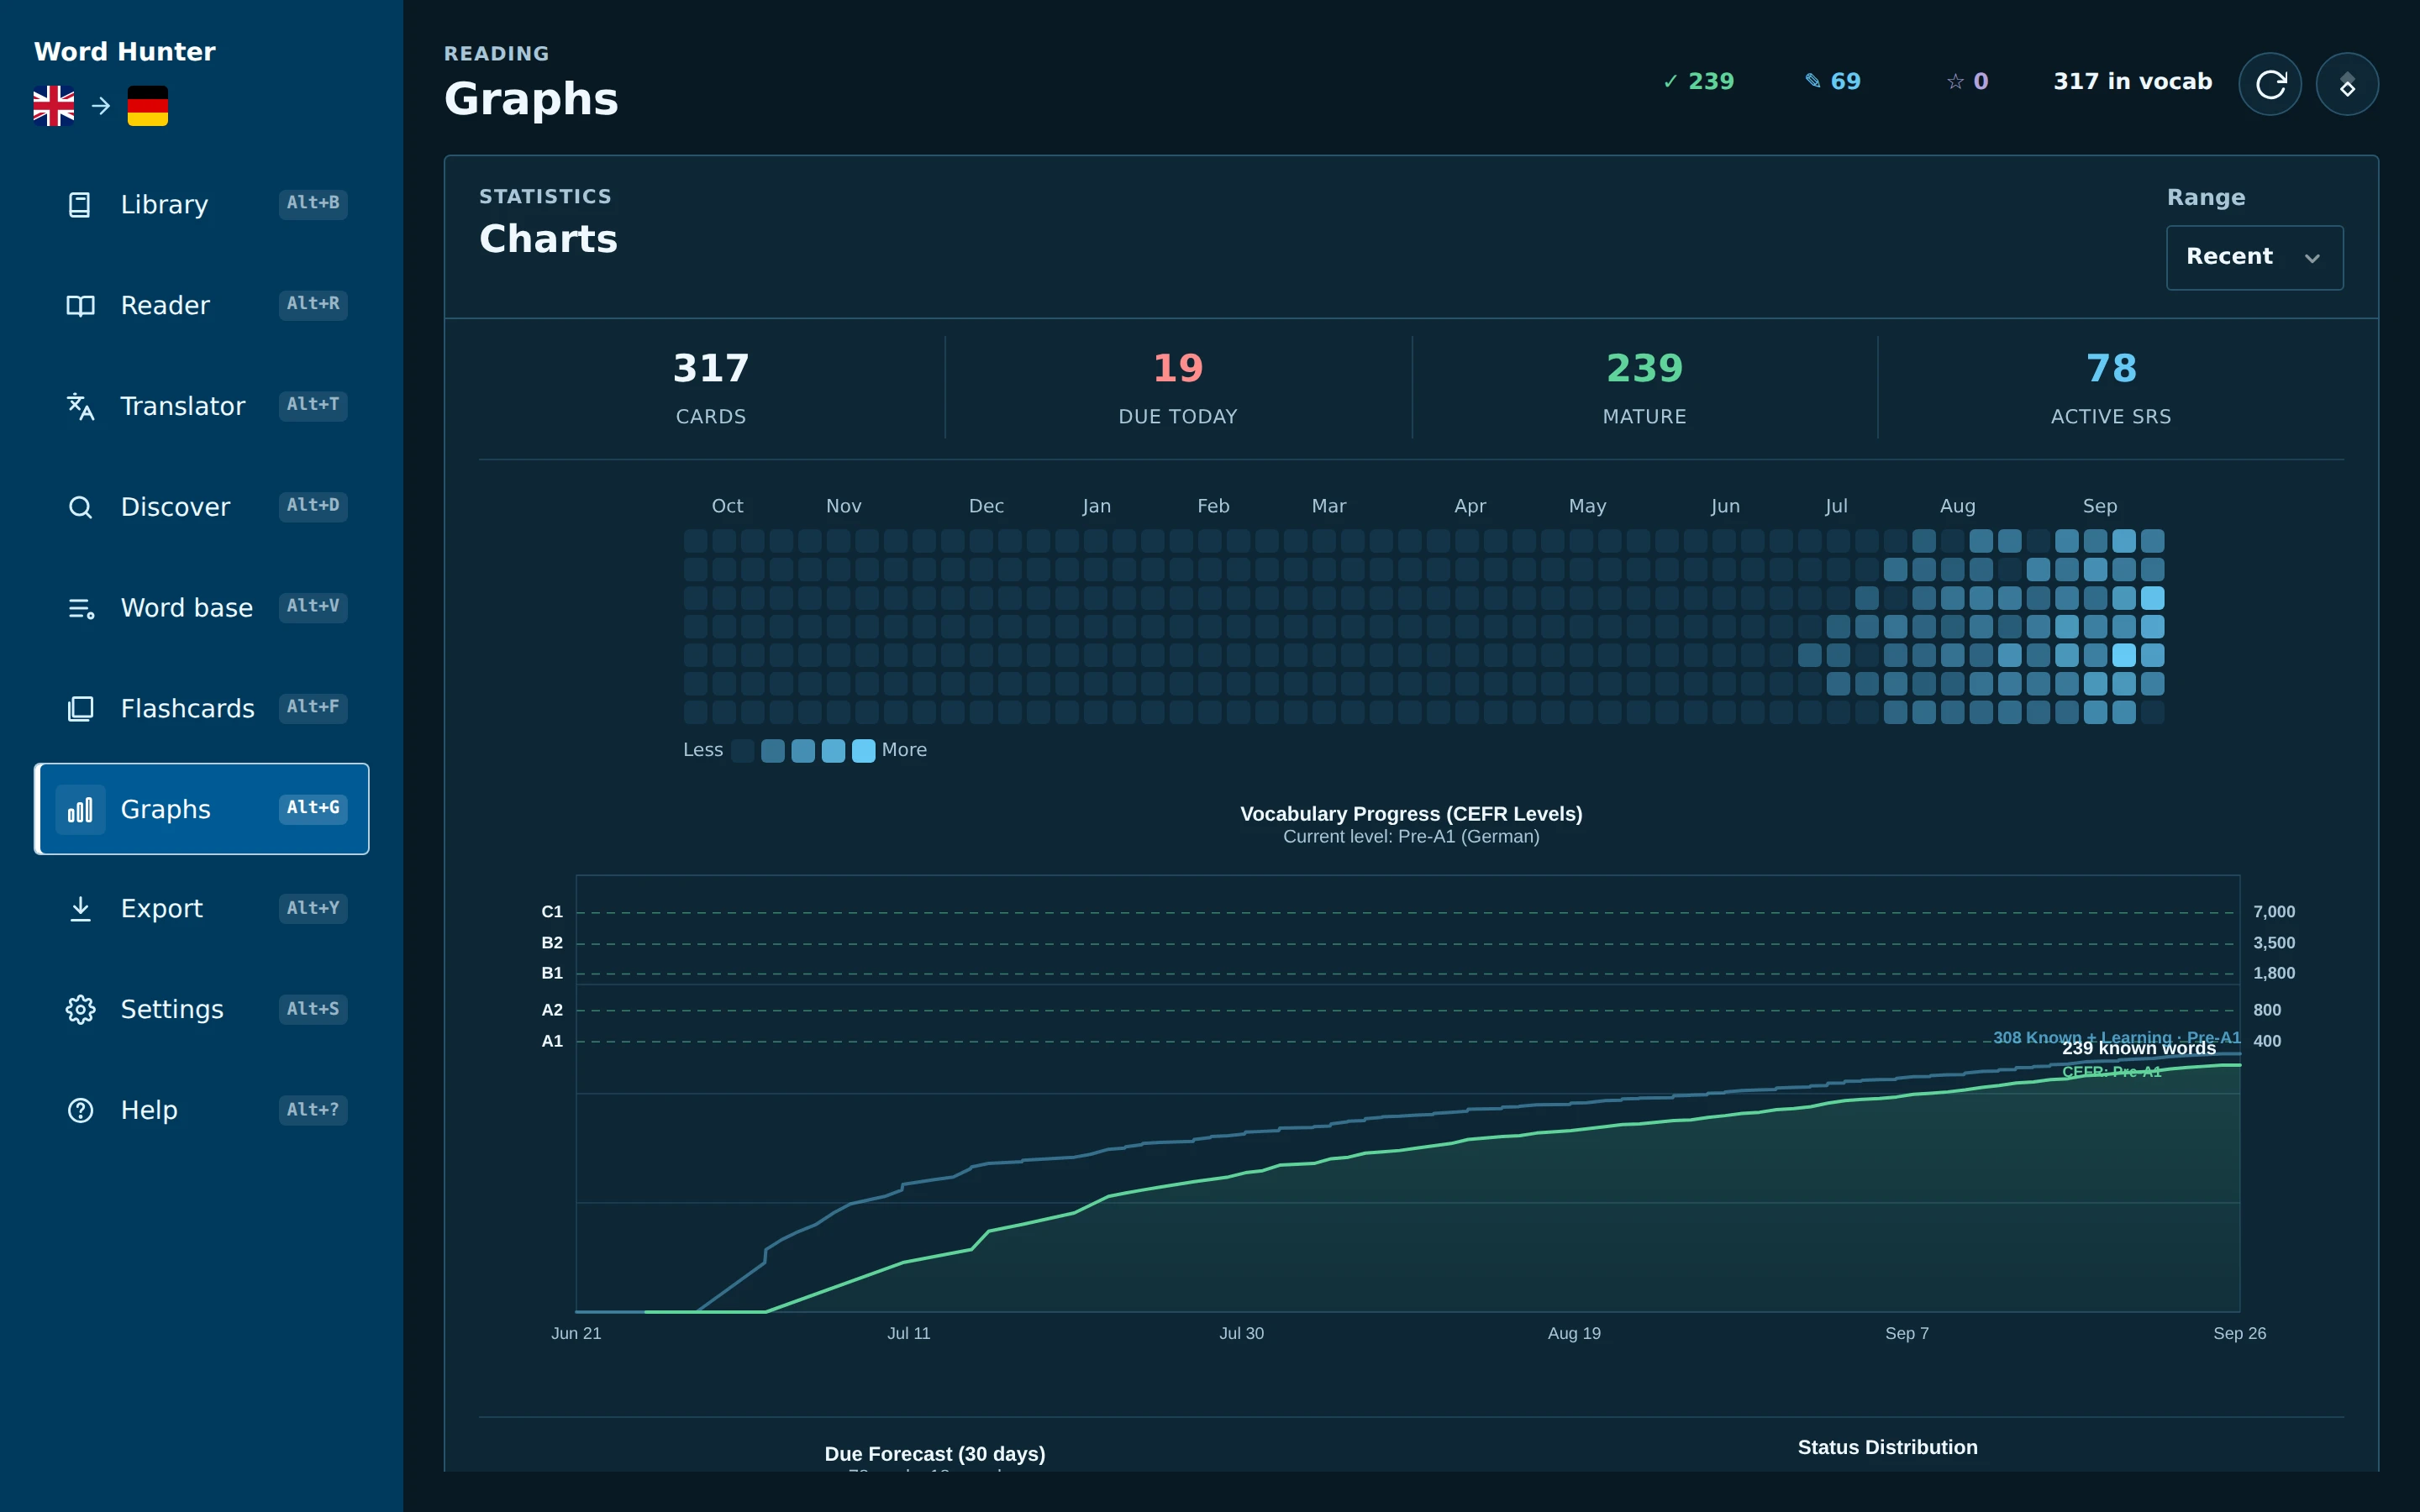Click the refresh button in header
Screen dimensions: 2420x1512
2270,84
